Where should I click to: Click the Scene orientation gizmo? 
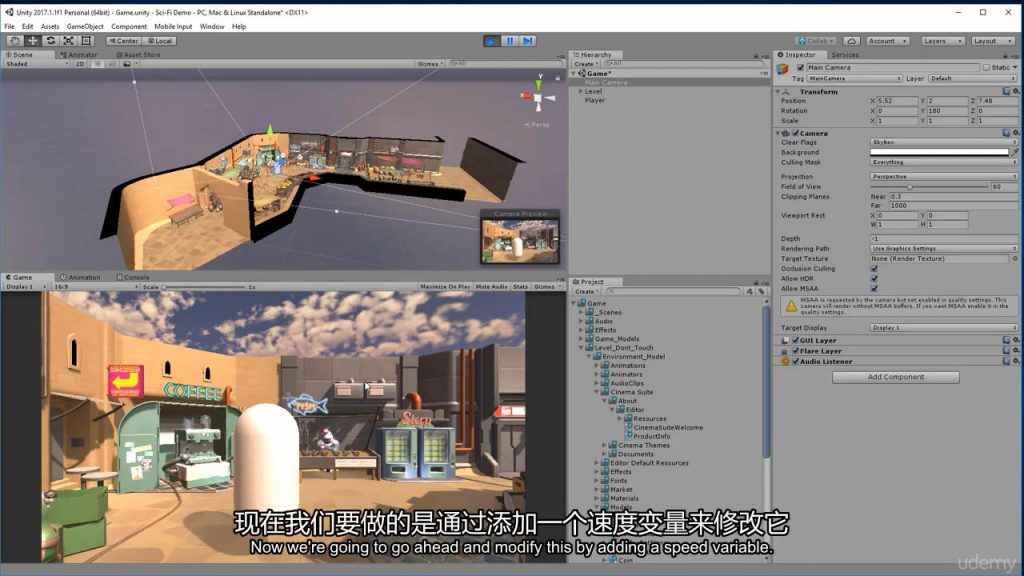(x=538, y=98)
